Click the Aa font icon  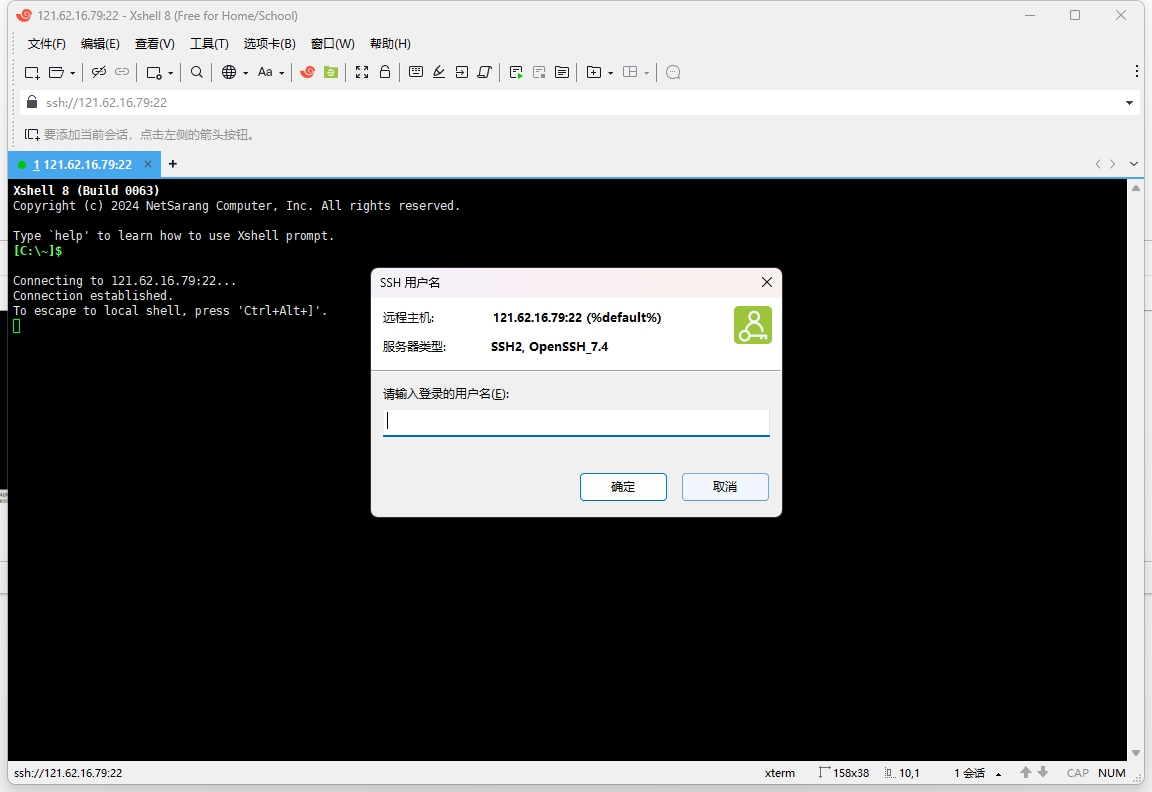click(x=265, y=72)
